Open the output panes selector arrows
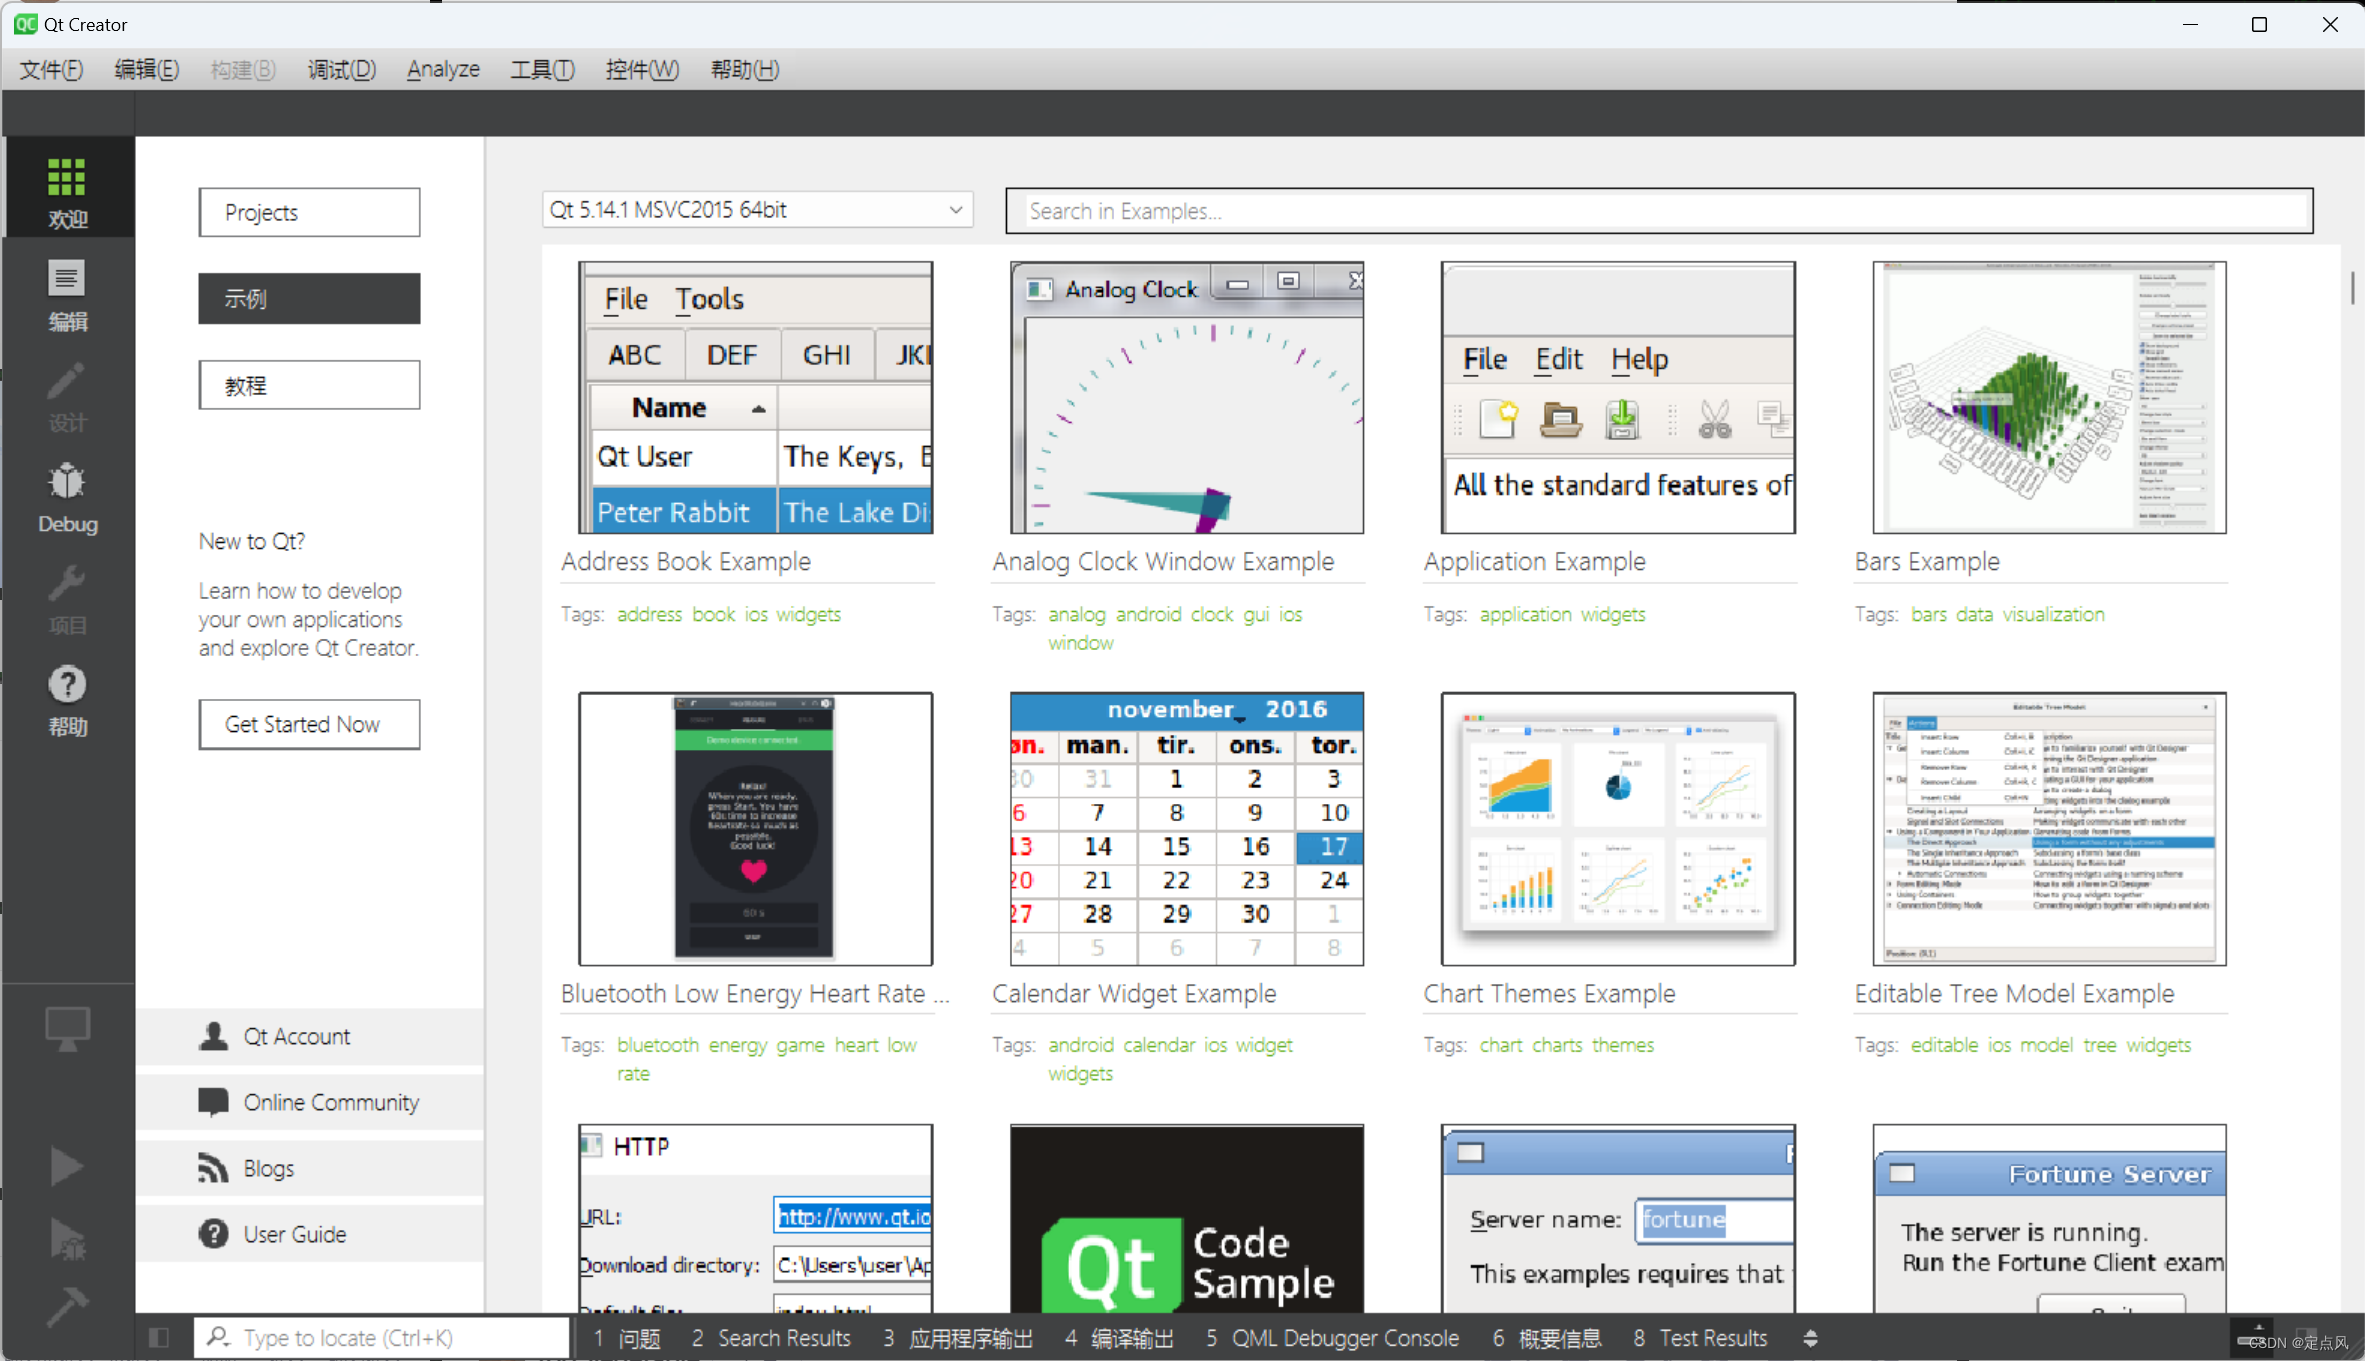Screen dimensions: 2365x1361 pyautogui.click(x=1810, y=1338)
